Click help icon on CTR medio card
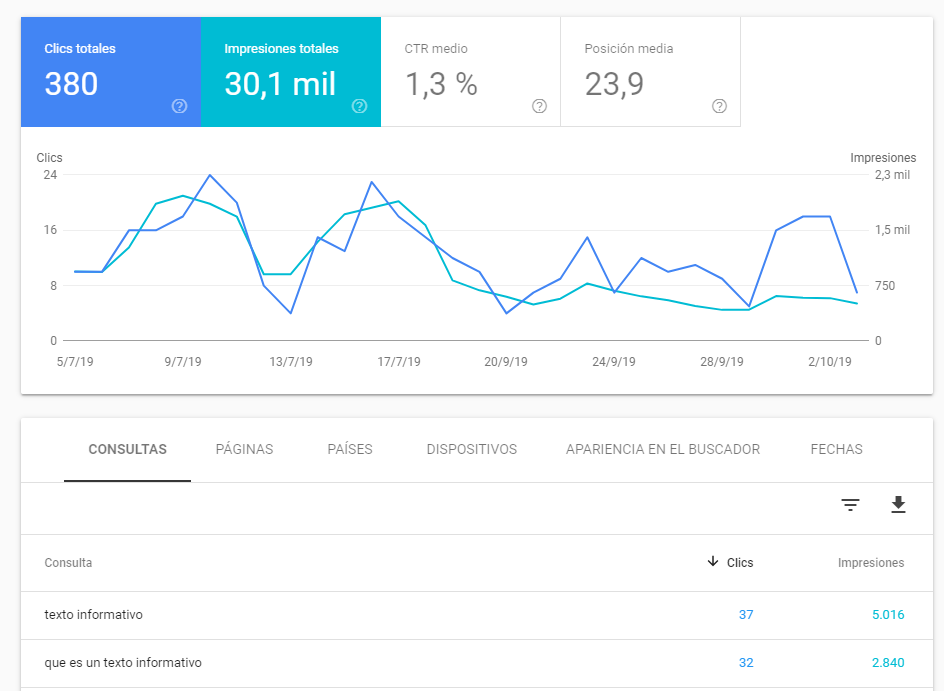The width and height of the screenshot is (944, 691). [x=539, y=106]
